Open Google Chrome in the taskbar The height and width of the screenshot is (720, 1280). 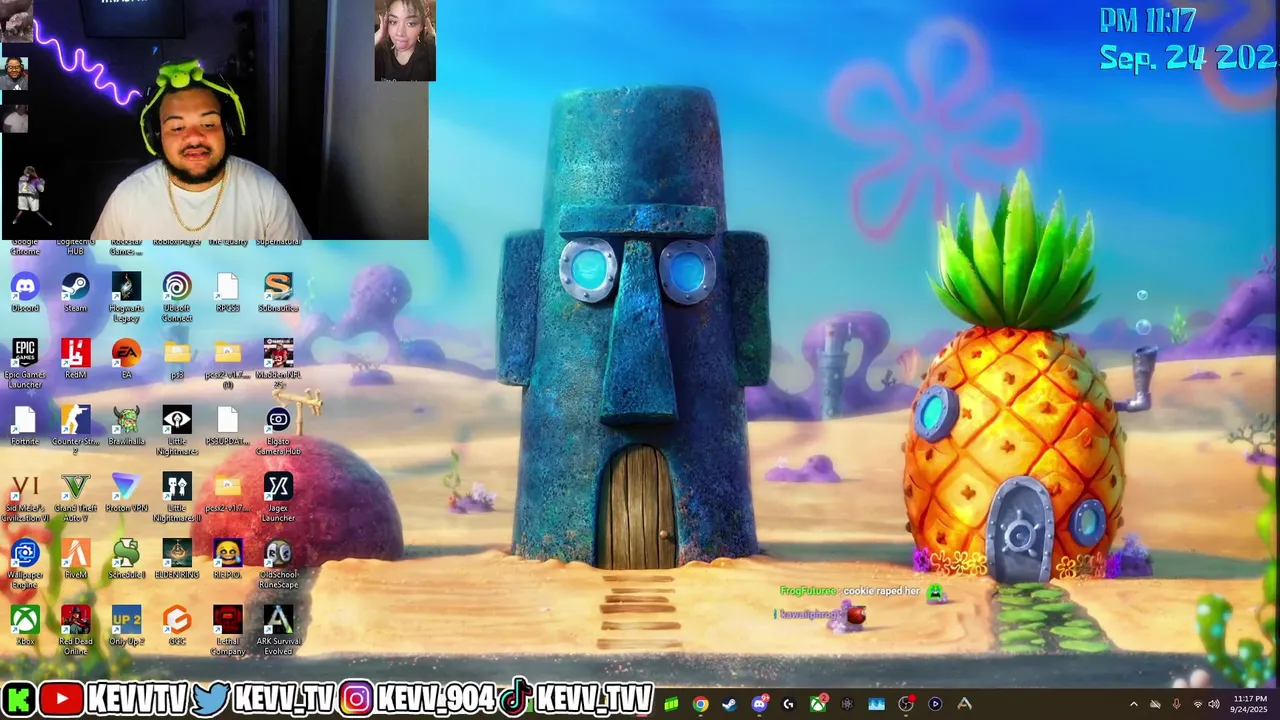tap(700, 704)
